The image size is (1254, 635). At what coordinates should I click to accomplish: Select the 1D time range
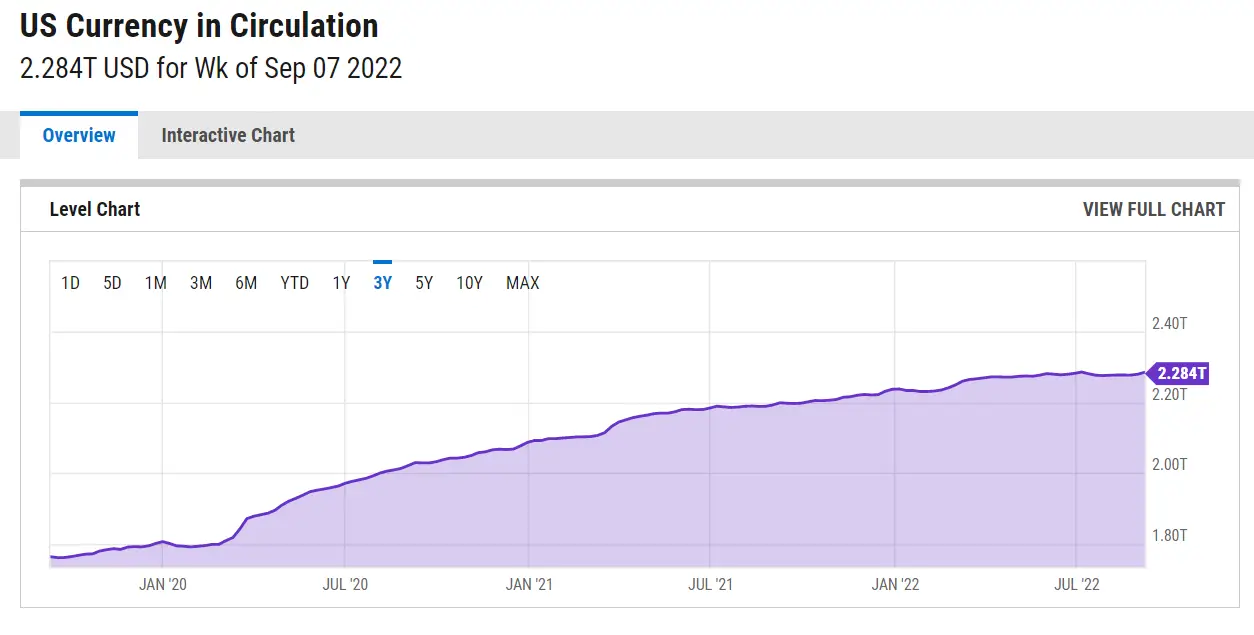point(70,283)
